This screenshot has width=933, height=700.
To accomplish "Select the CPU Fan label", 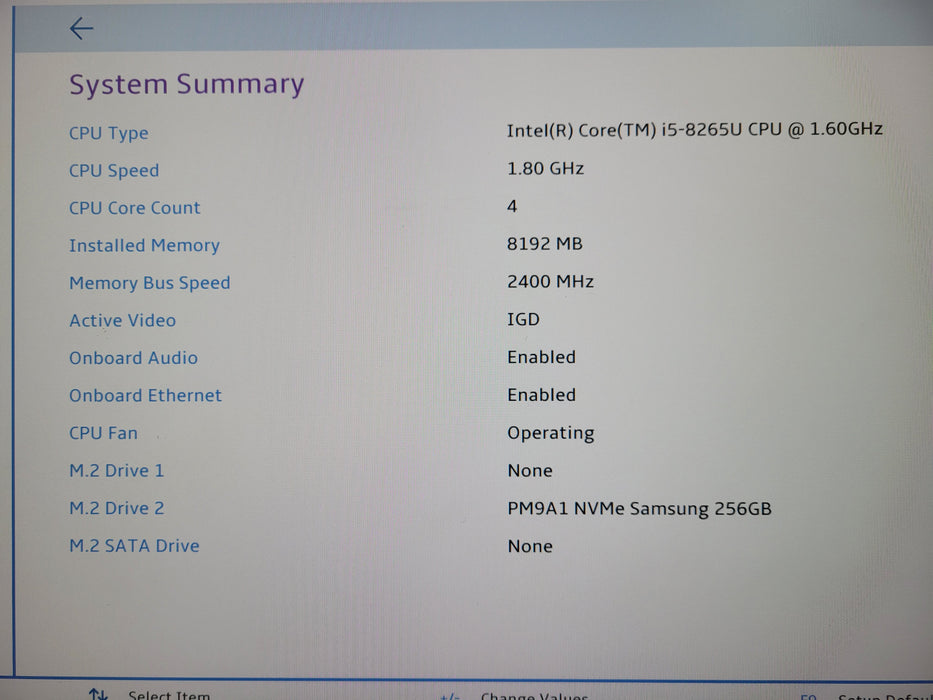I will 103,433.
